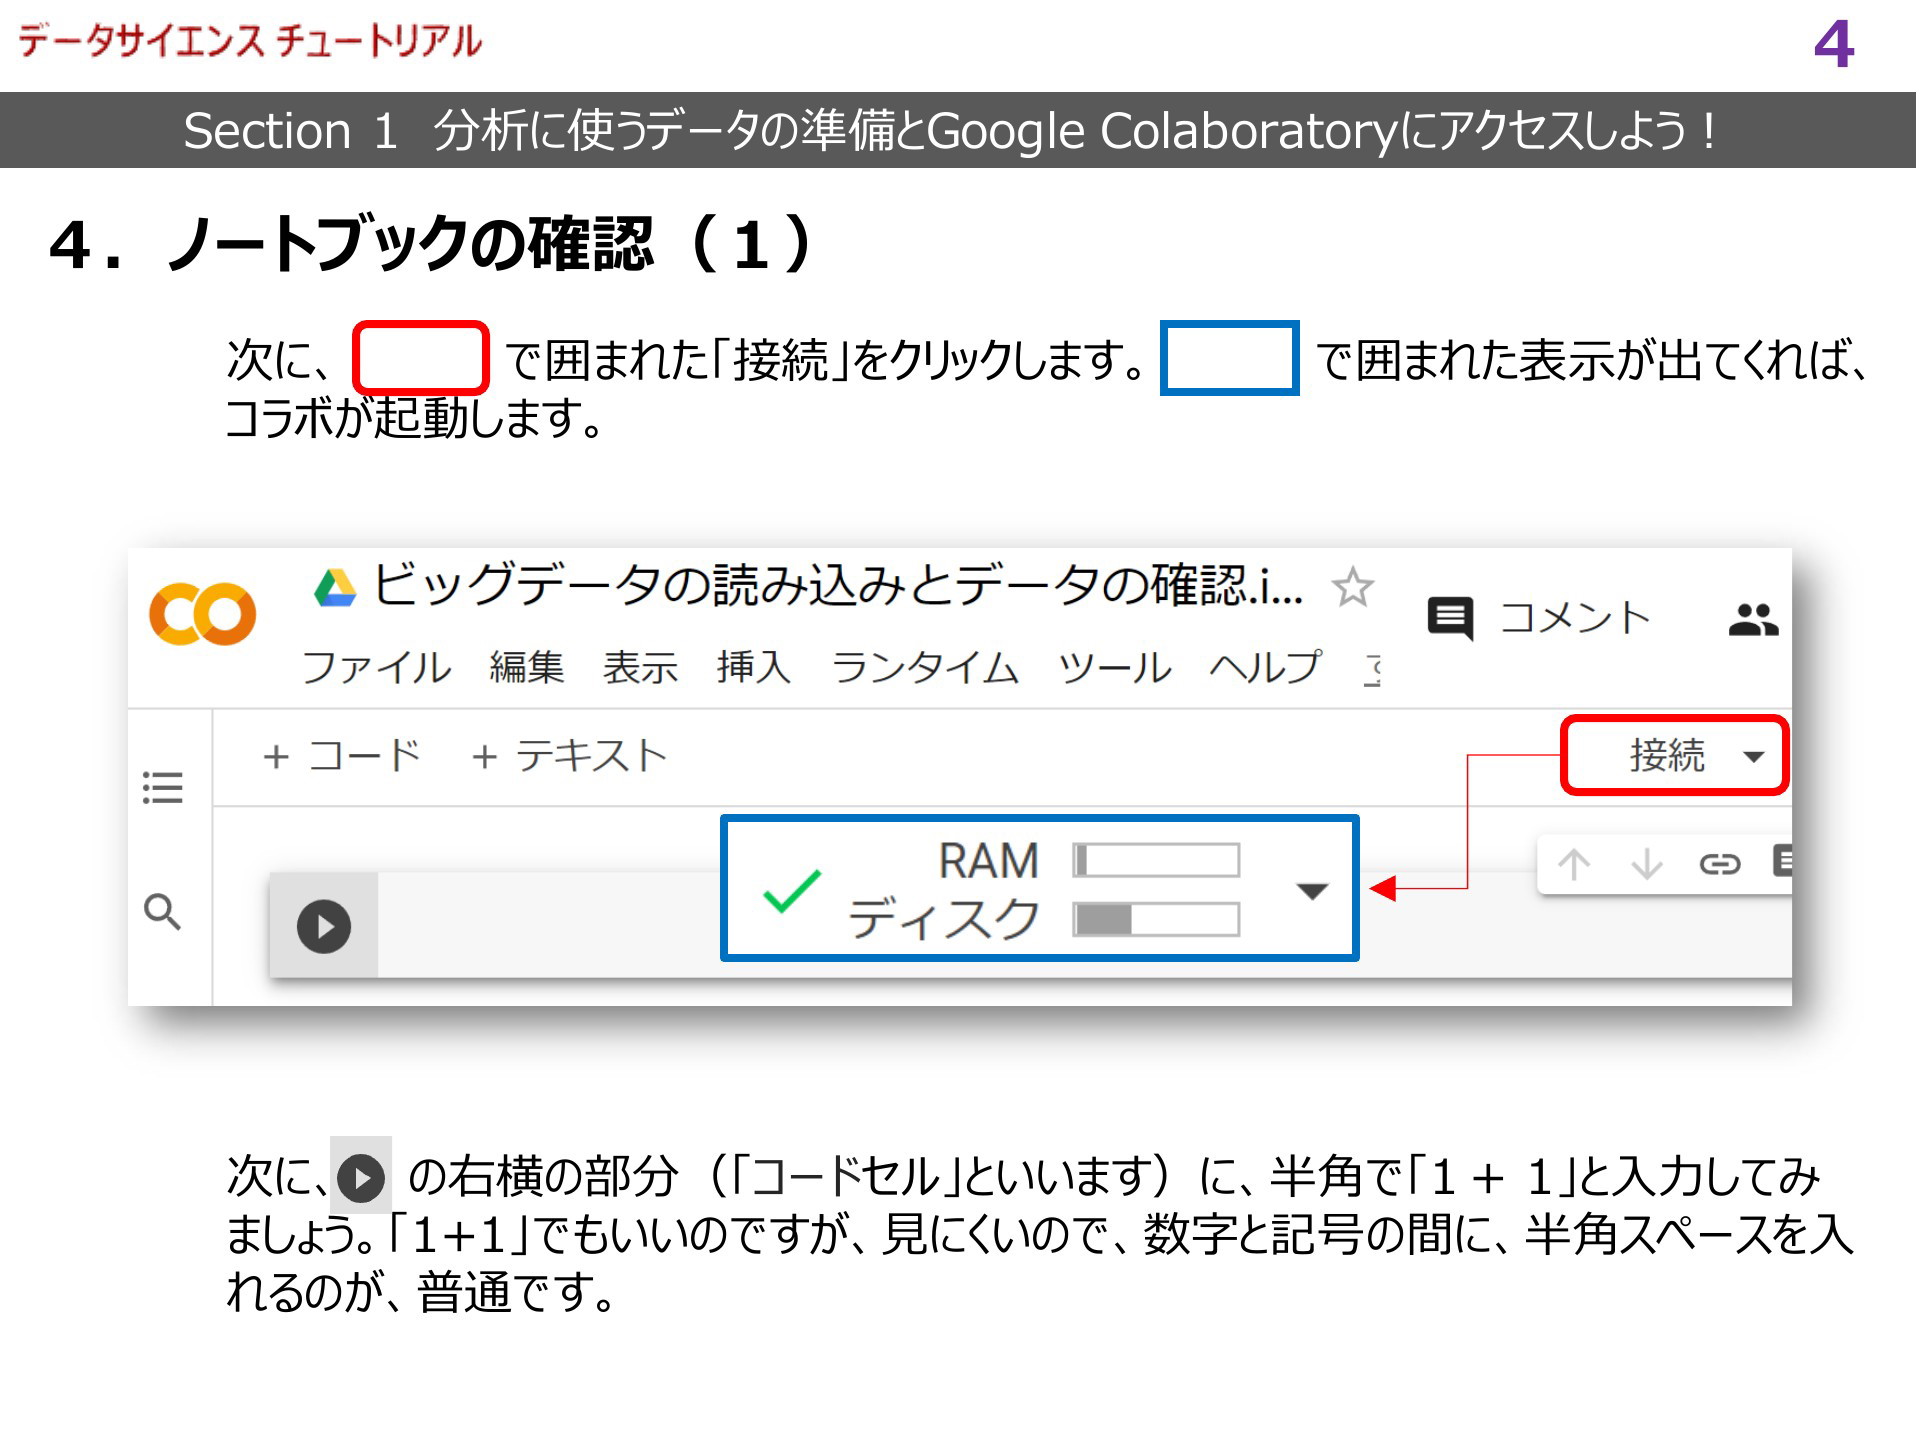Click the page number 4
Screen dimensions: 1920x1440
[x=1834, y=44]
